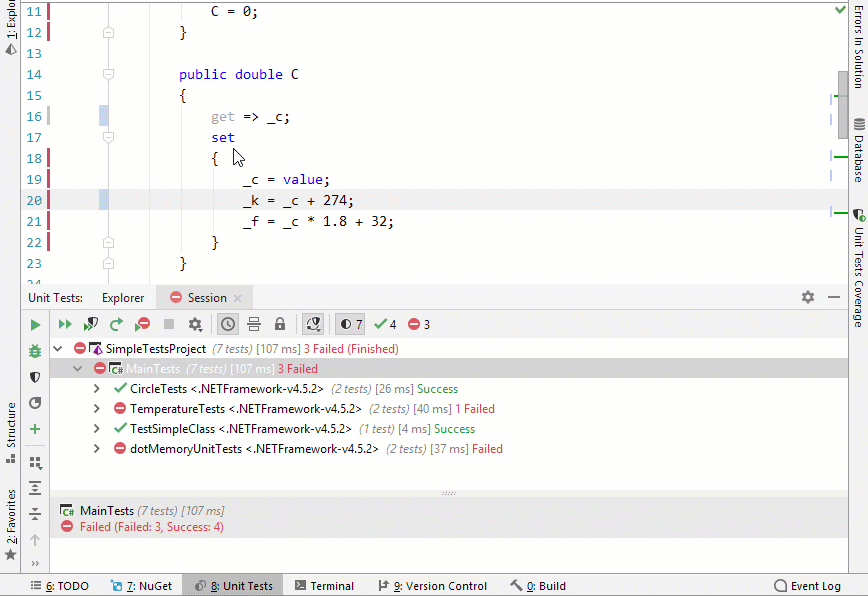This screenshot has height=596, width=868.
Task: Expand the TemperatureTests node
Action: [96, 408]
